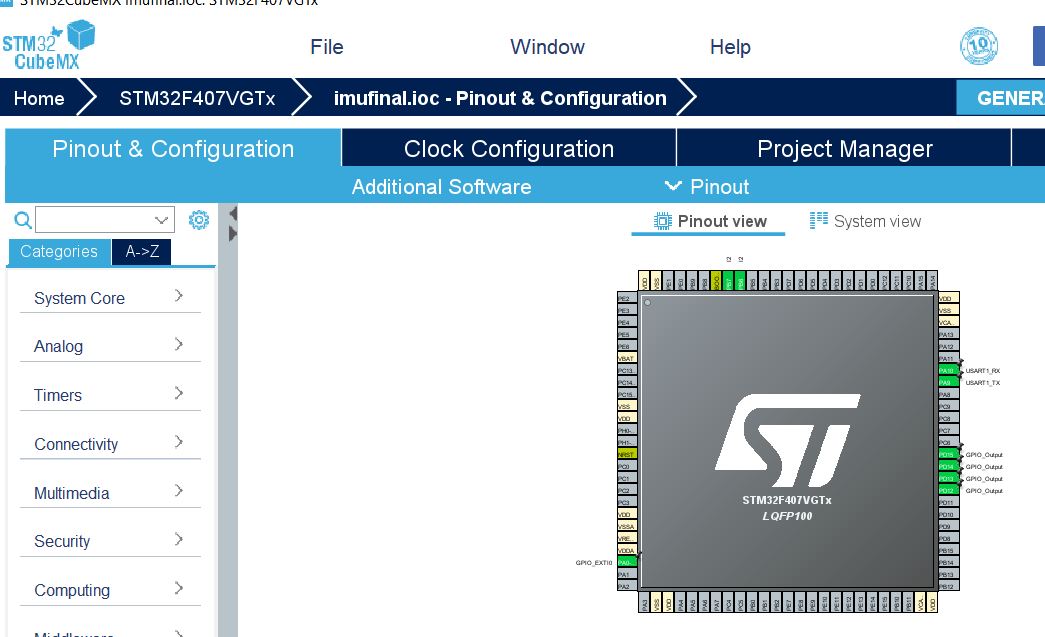Select the green PD14 GPIO_Output pin
The image size is (1045, 637).
click(x=948, y=466)
